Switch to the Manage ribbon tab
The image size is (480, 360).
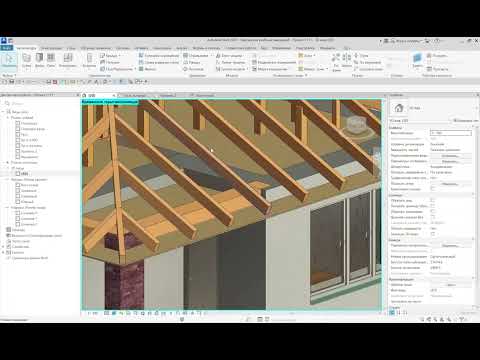[281, 48]
